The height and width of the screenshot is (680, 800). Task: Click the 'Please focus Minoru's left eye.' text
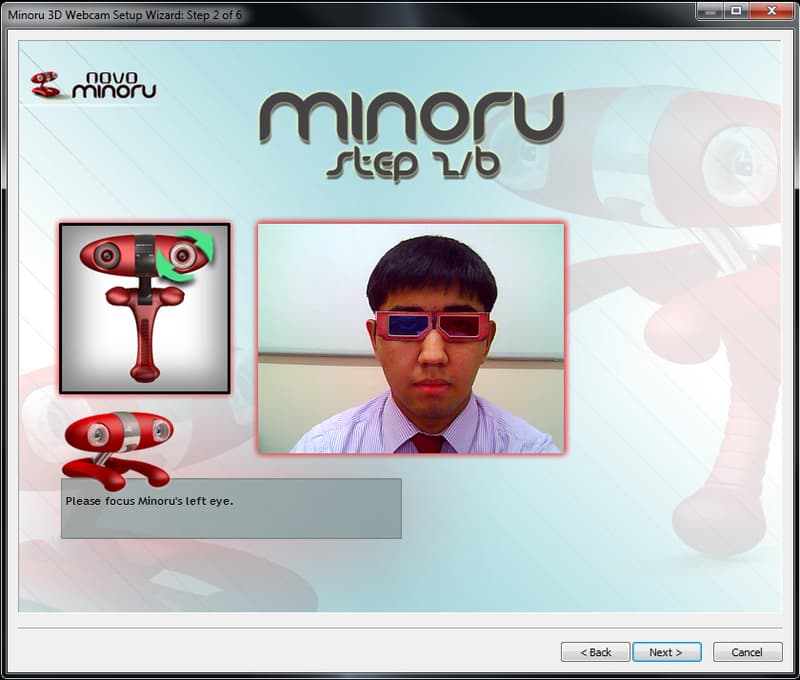coord(149,501)
